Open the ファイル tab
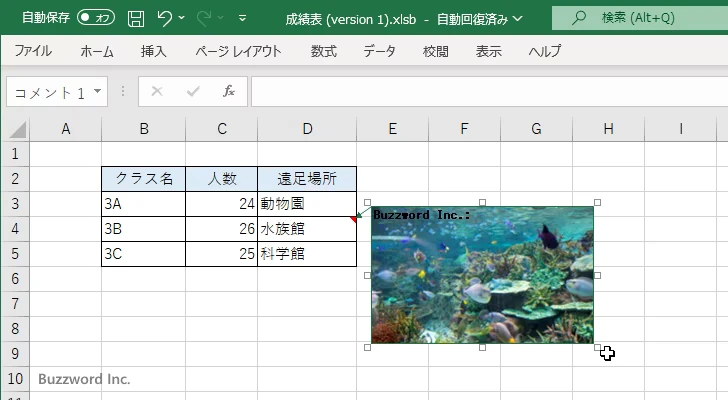 [33, 51]
